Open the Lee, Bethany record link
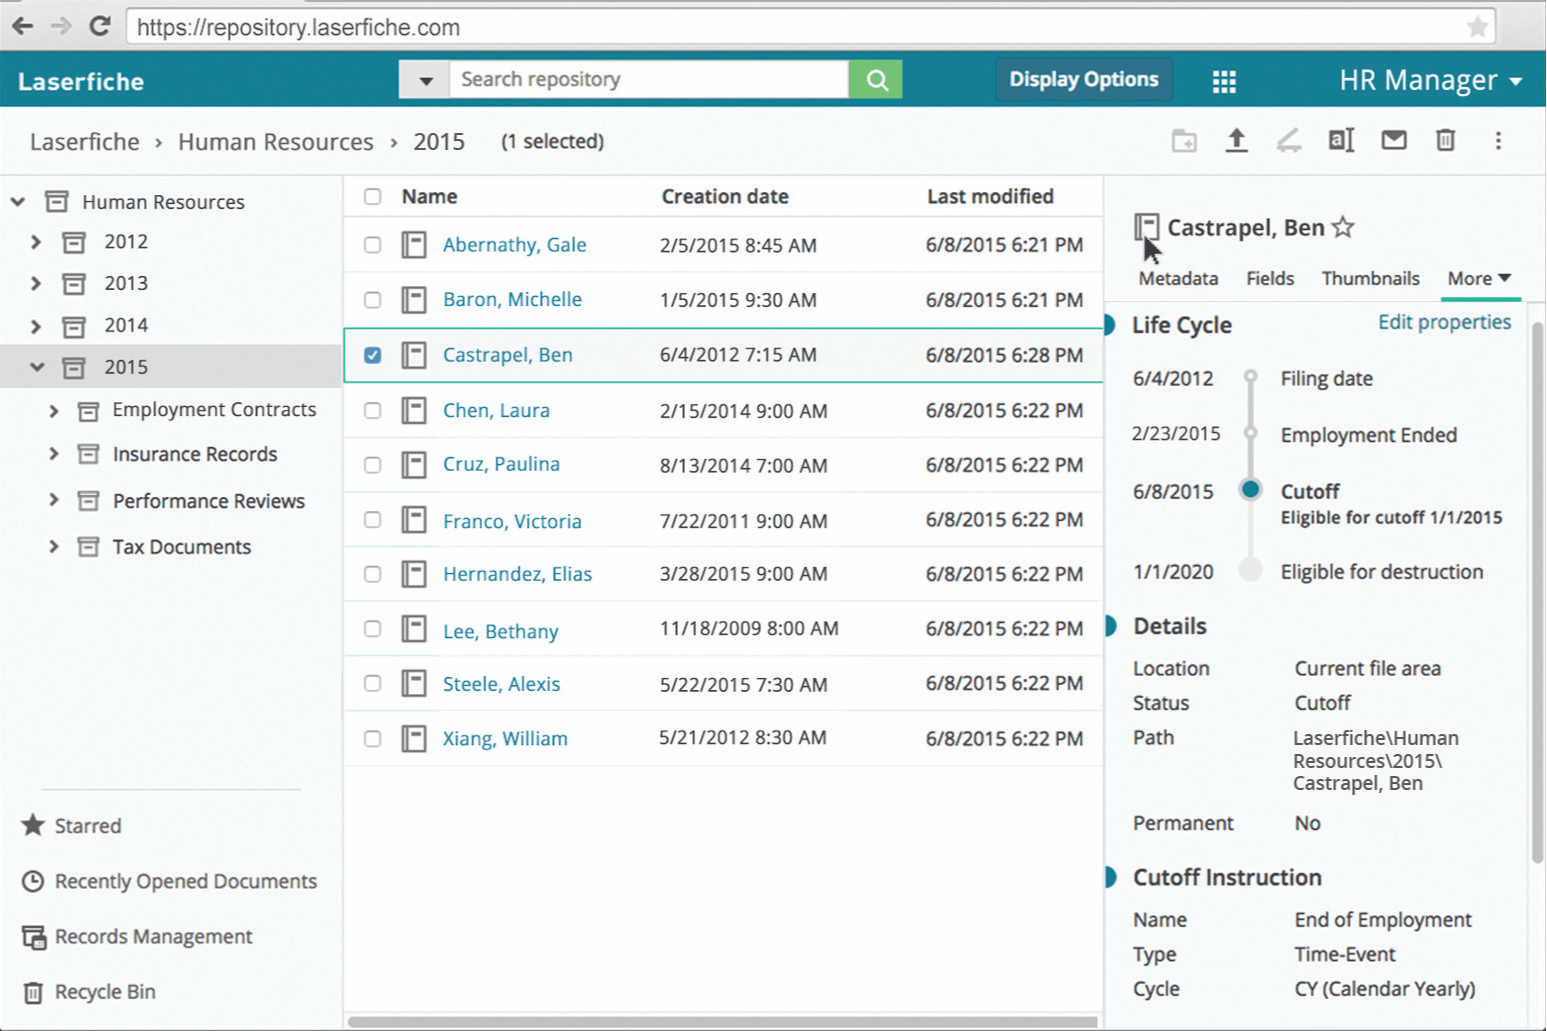 500,631
